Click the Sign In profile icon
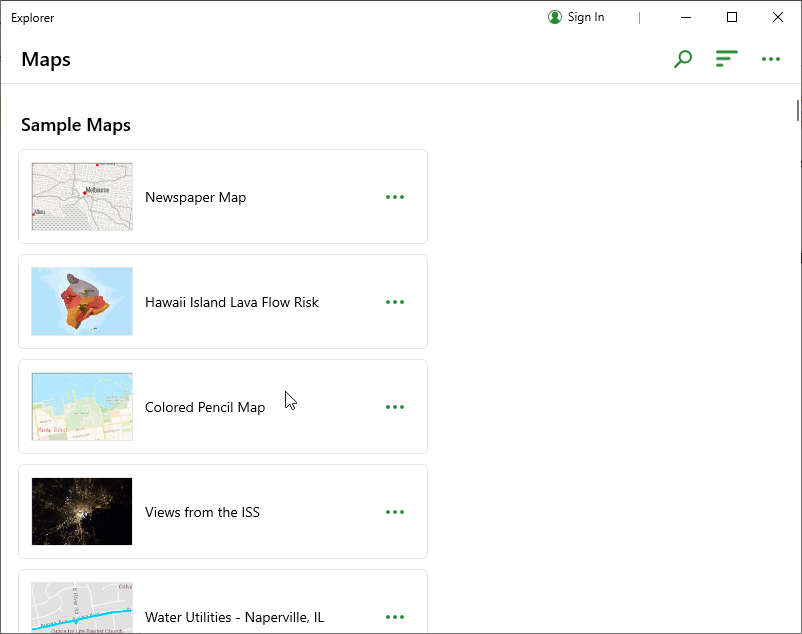 click(x=554, y=17)
